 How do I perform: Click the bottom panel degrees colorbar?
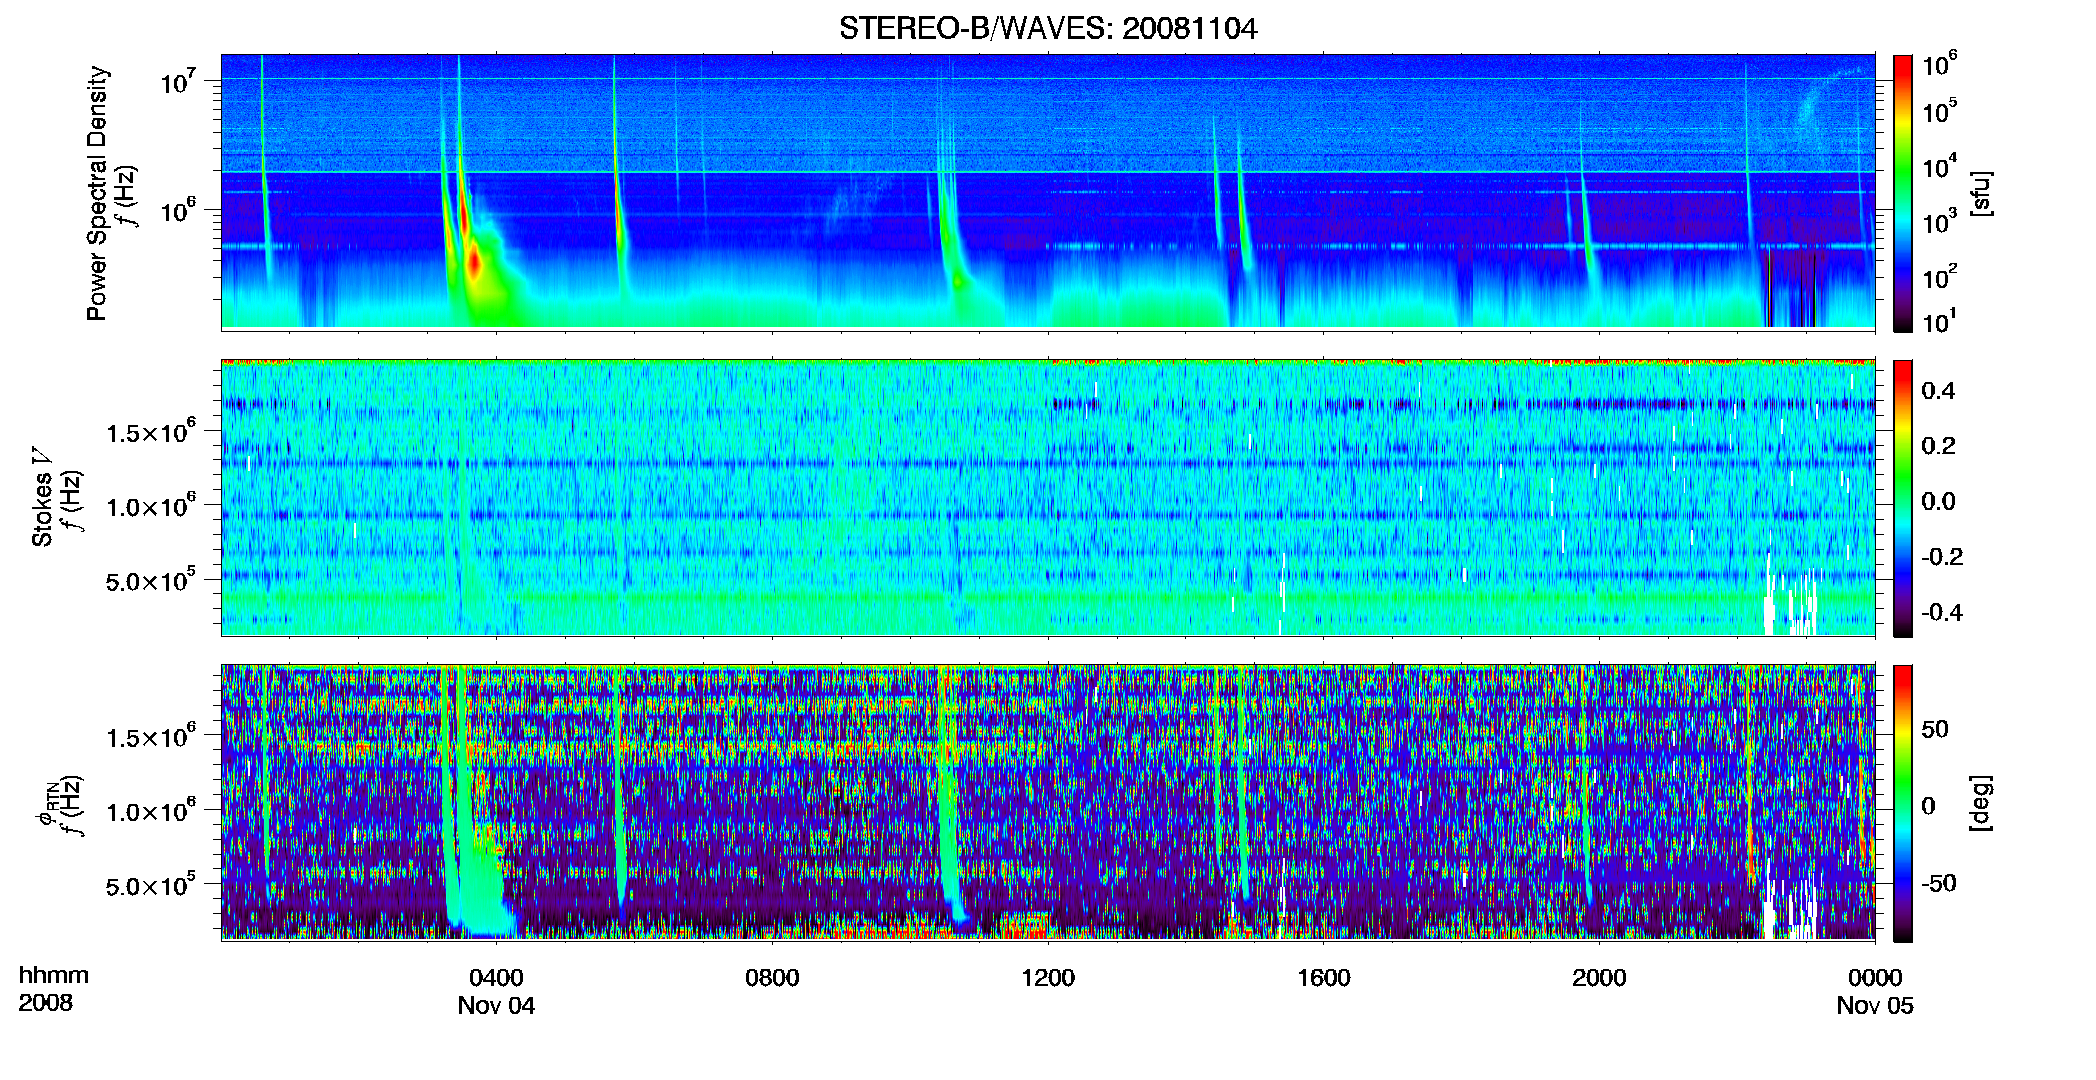tap(1902, 803)
